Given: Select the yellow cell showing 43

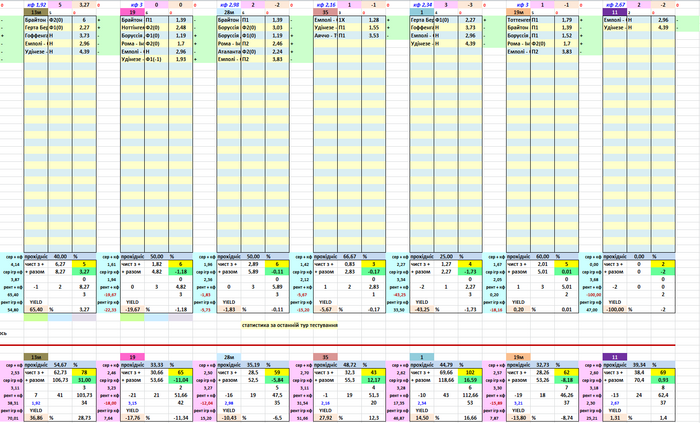Looking at the screenshot, I should tap(374, 372).
